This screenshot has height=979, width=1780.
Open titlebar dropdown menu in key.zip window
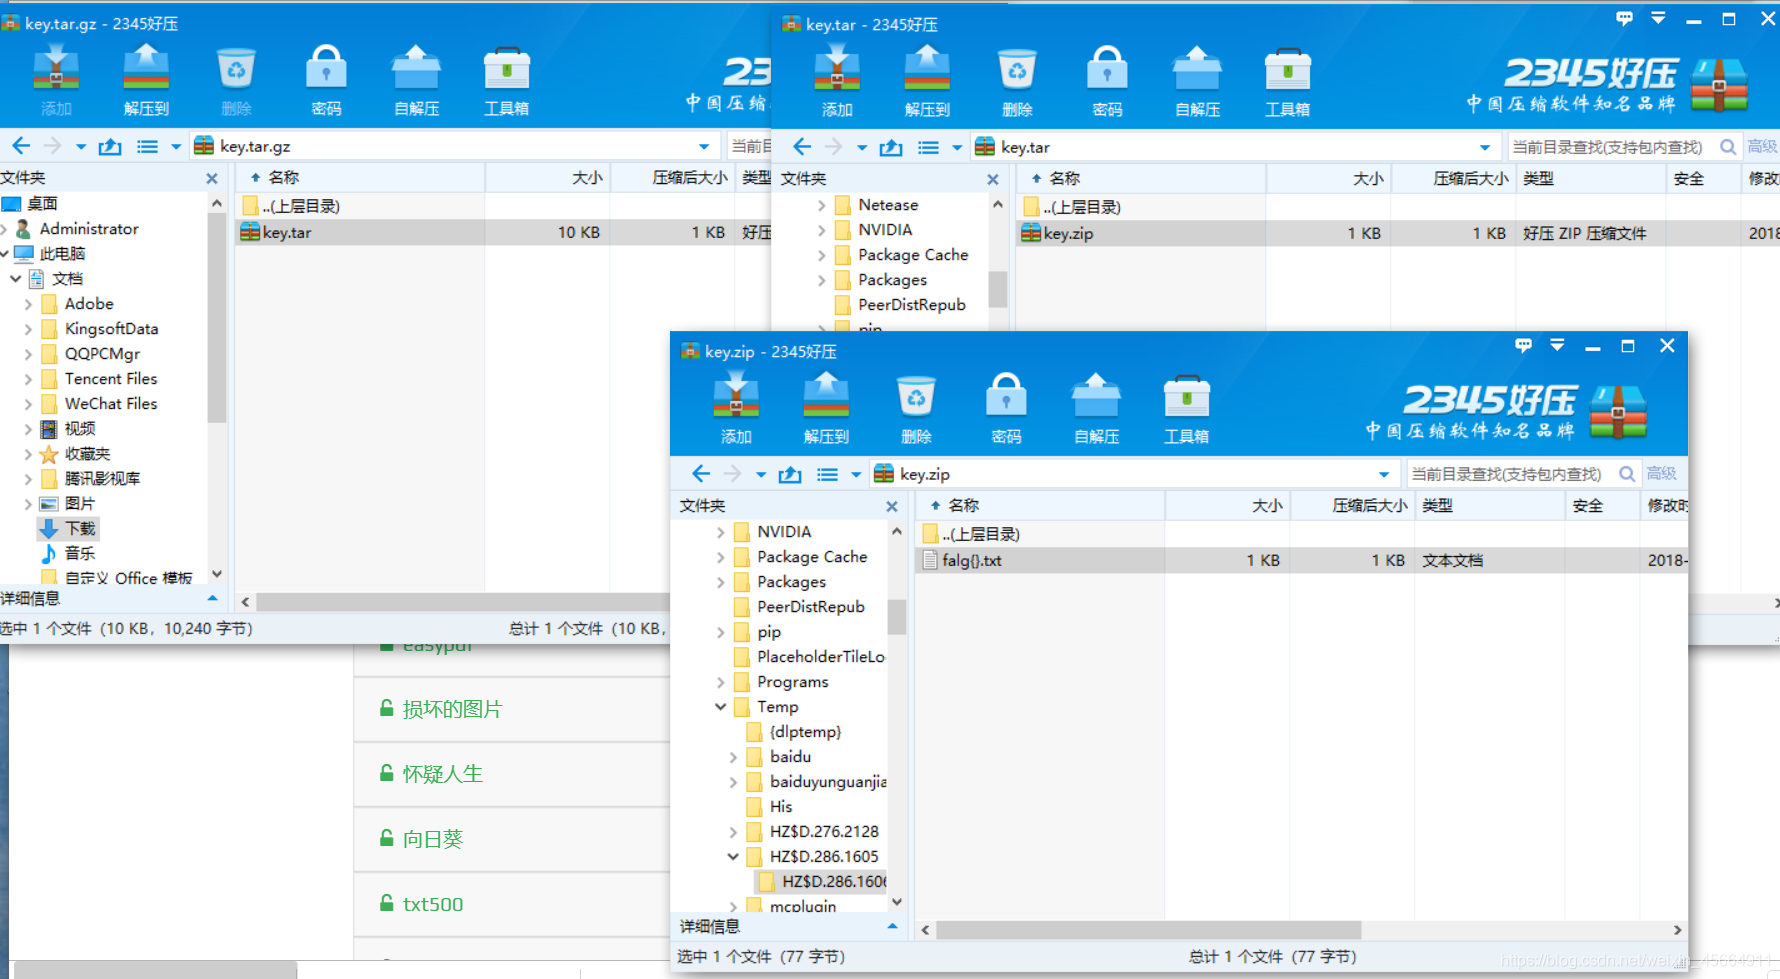pos(1557,346)
